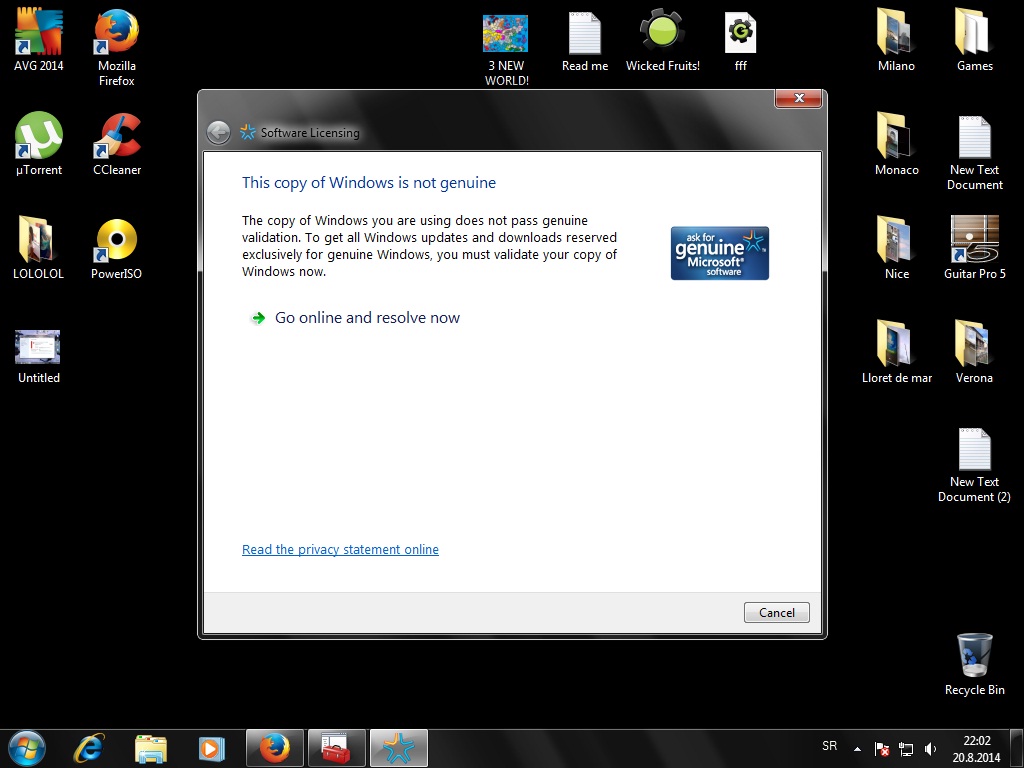Select the Recycle Bin

tap(974, 664)
